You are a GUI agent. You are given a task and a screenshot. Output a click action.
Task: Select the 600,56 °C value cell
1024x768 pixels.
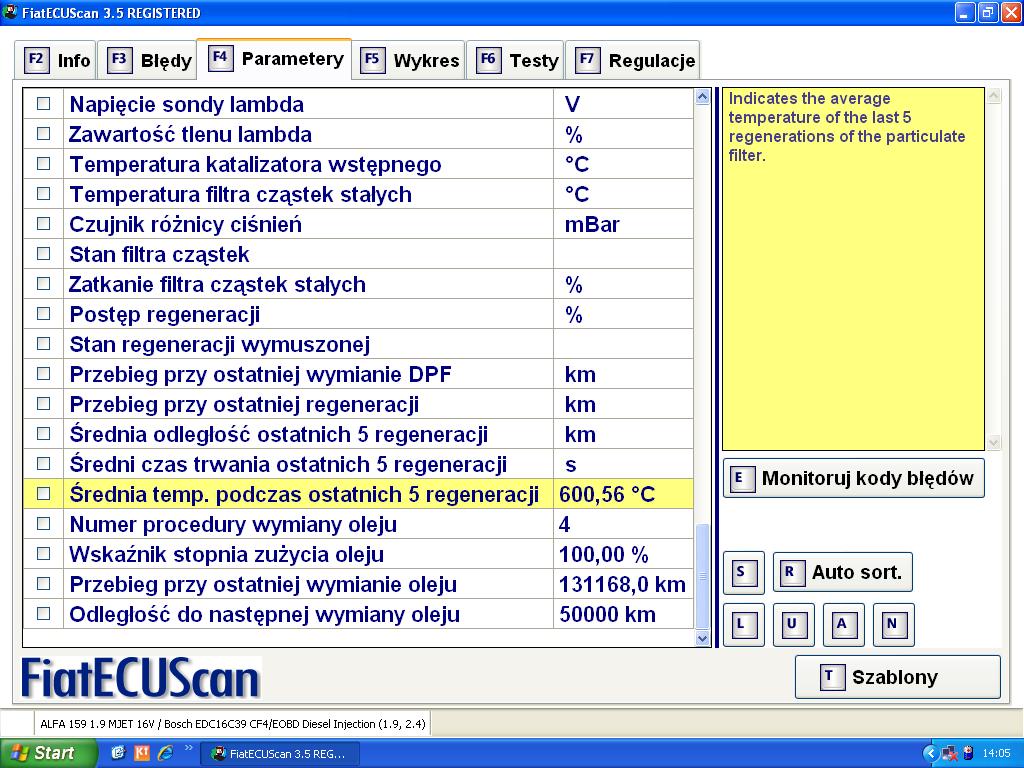pos(623,494)
